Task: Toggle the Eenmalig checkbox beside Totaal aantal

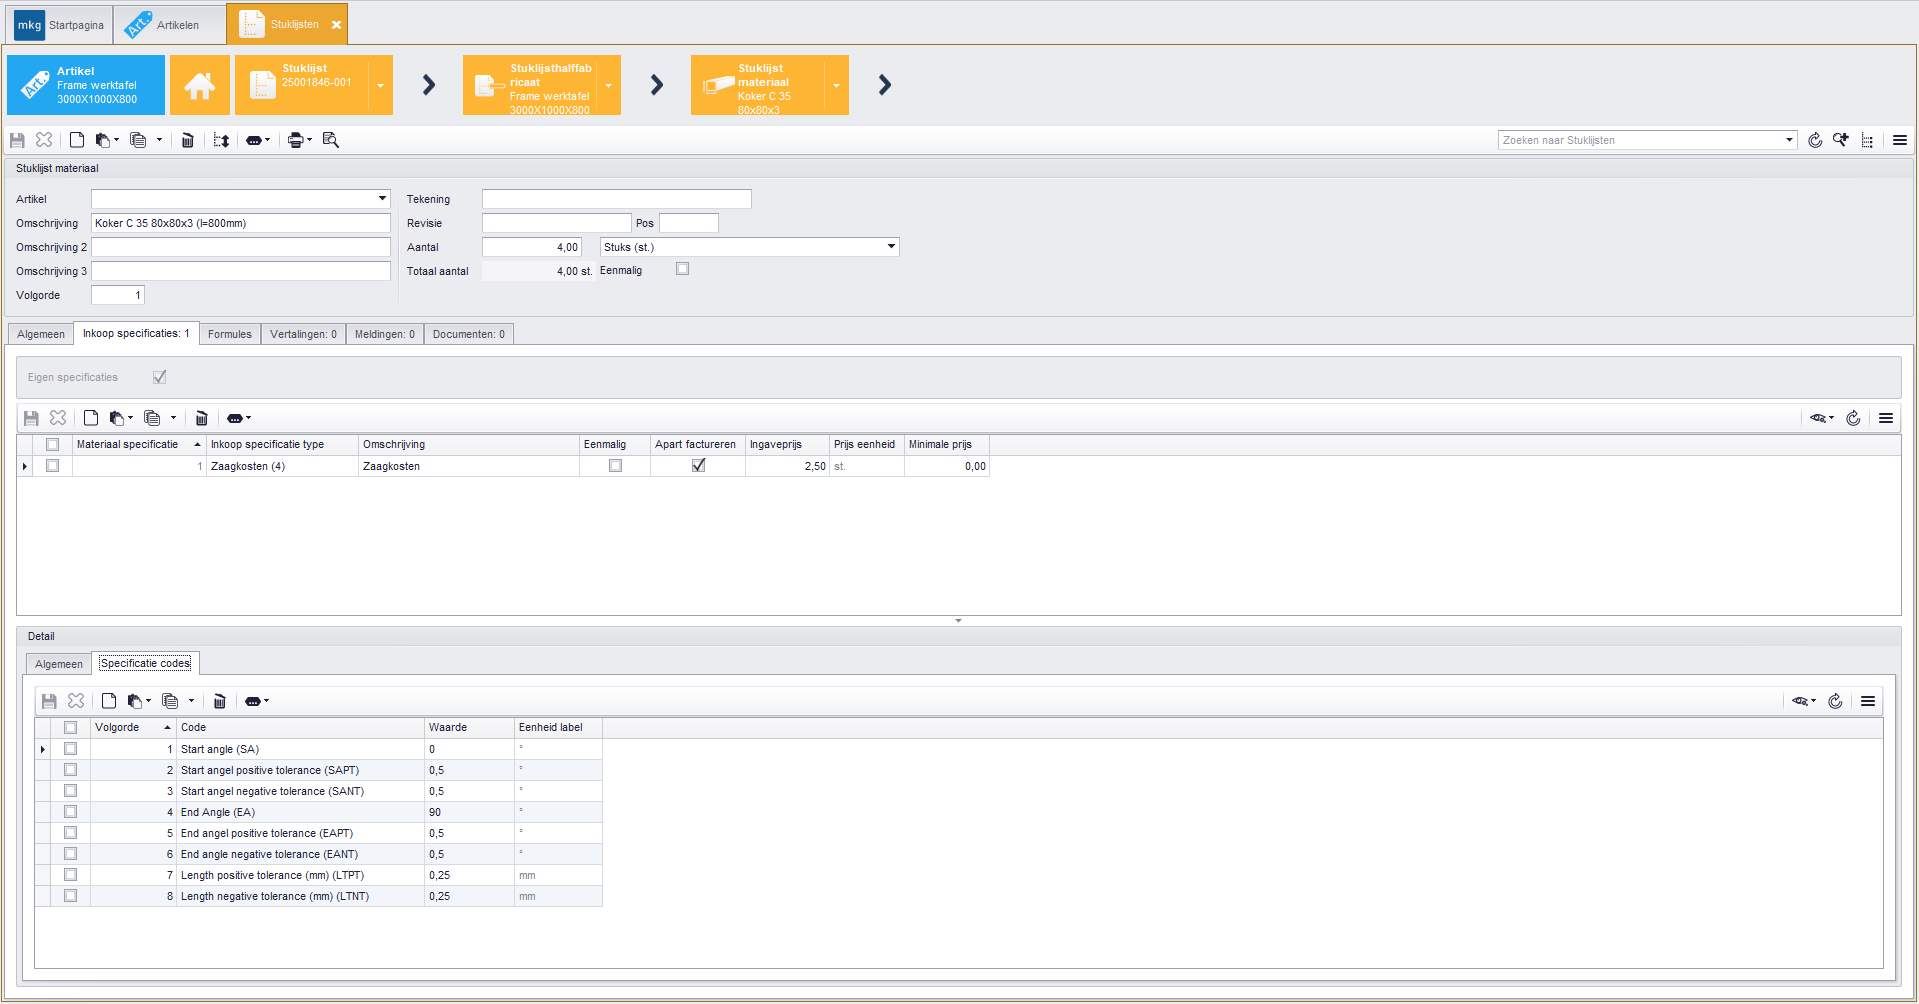Action: (x=682, y=269)
